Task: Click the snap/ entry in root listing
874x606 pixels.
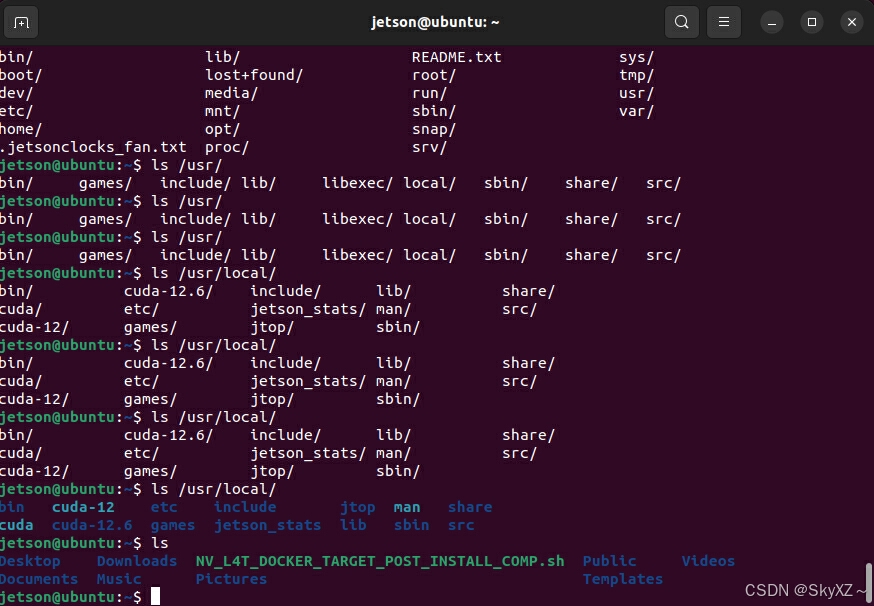Action: (x=434, y=129)
